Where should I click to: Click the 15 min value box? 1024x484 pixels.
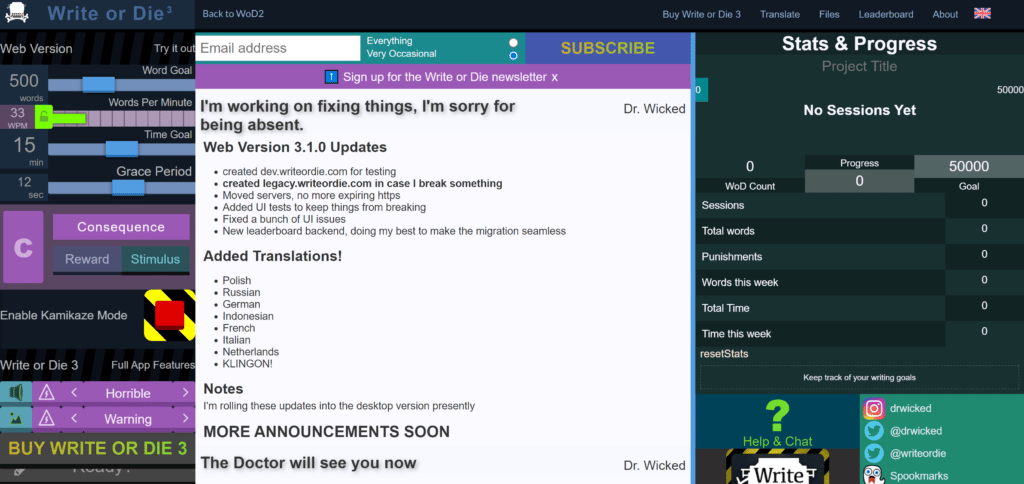click(24, 150)
